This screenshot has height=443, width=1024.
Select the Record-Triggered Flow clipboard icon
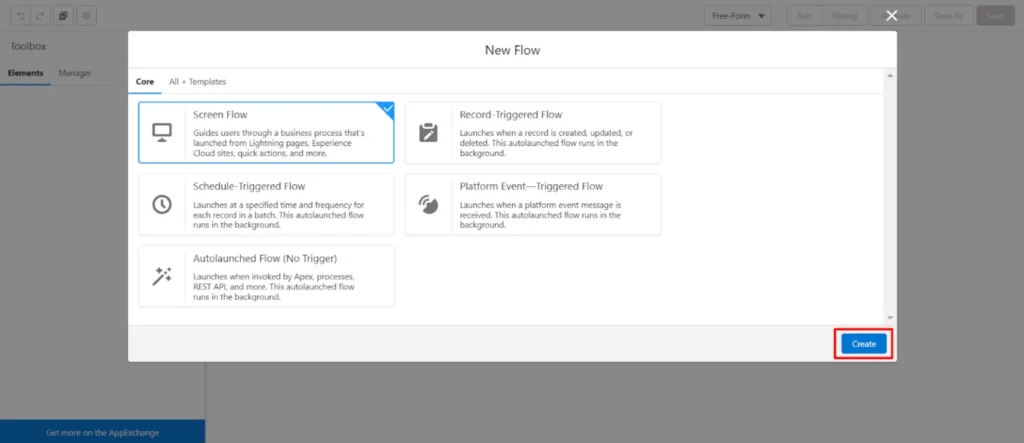click(x=428, y=132)
